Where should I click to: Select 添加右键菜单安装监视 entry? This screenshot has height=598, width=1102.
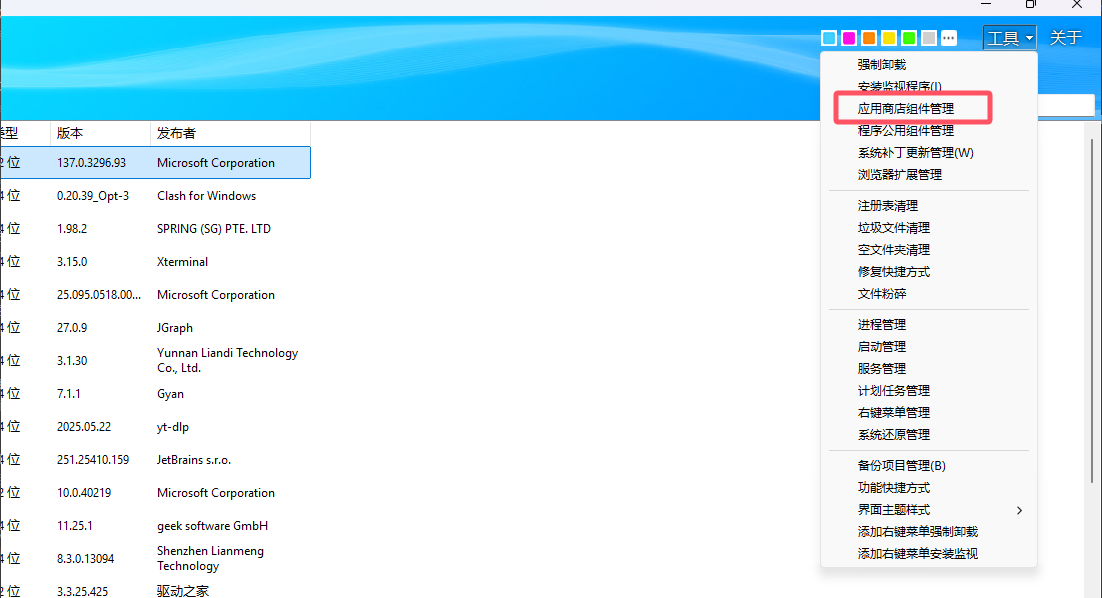(x=928, y=554)
